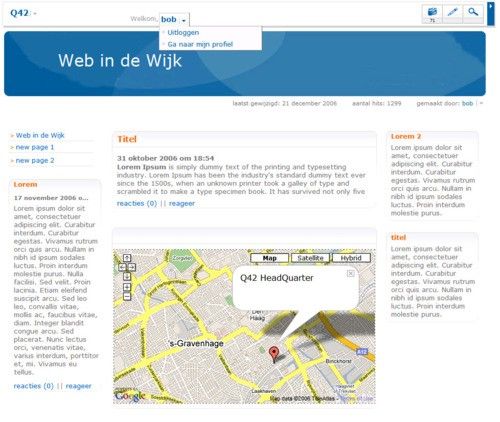Click the 'bob' author link near 'gemaakt door'
This screenshot has width=500, height=422.
pyautogui.click(x=467, y=104)
